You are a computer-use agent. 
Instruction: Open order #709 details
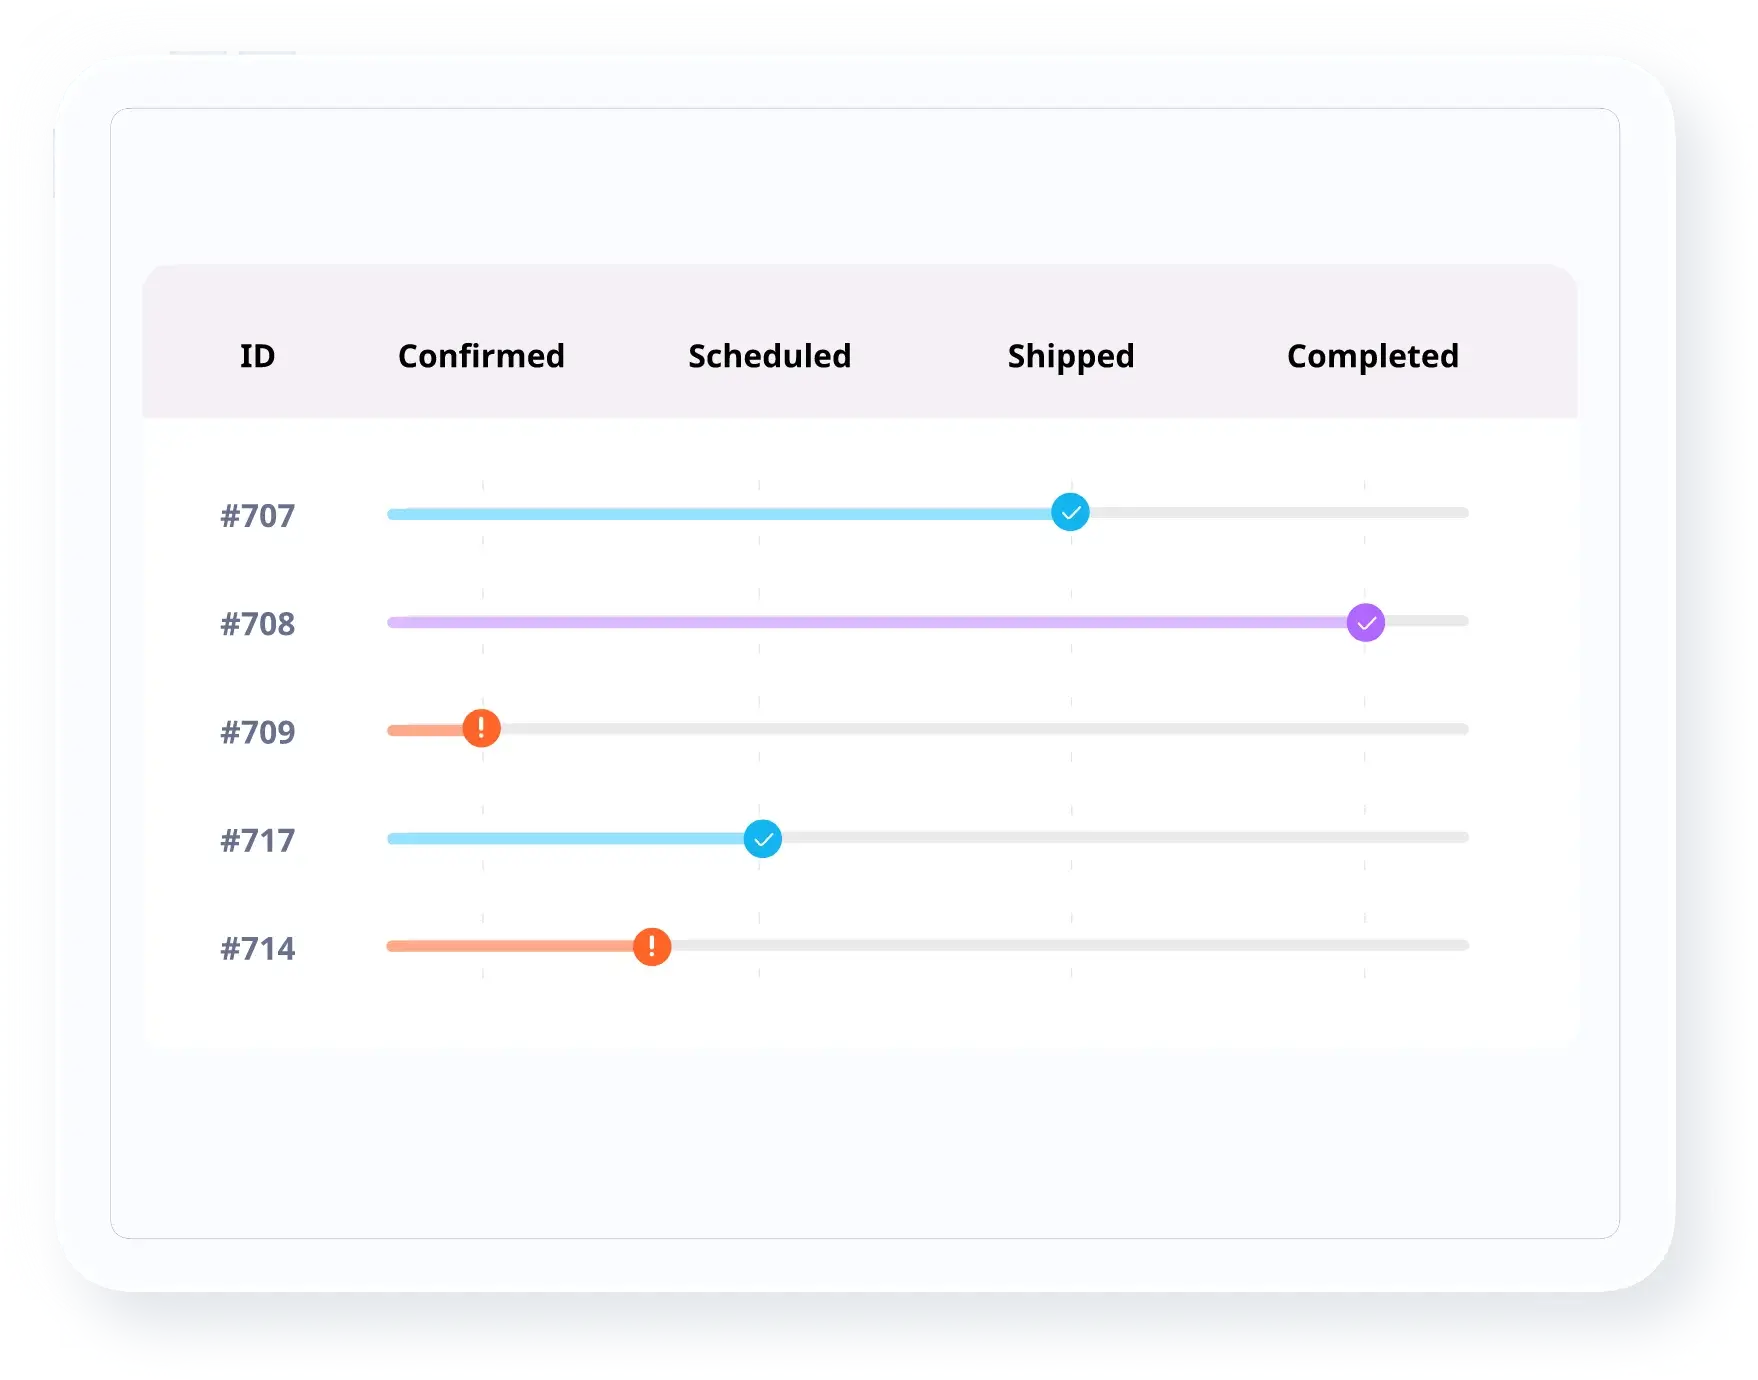(257, 732)
